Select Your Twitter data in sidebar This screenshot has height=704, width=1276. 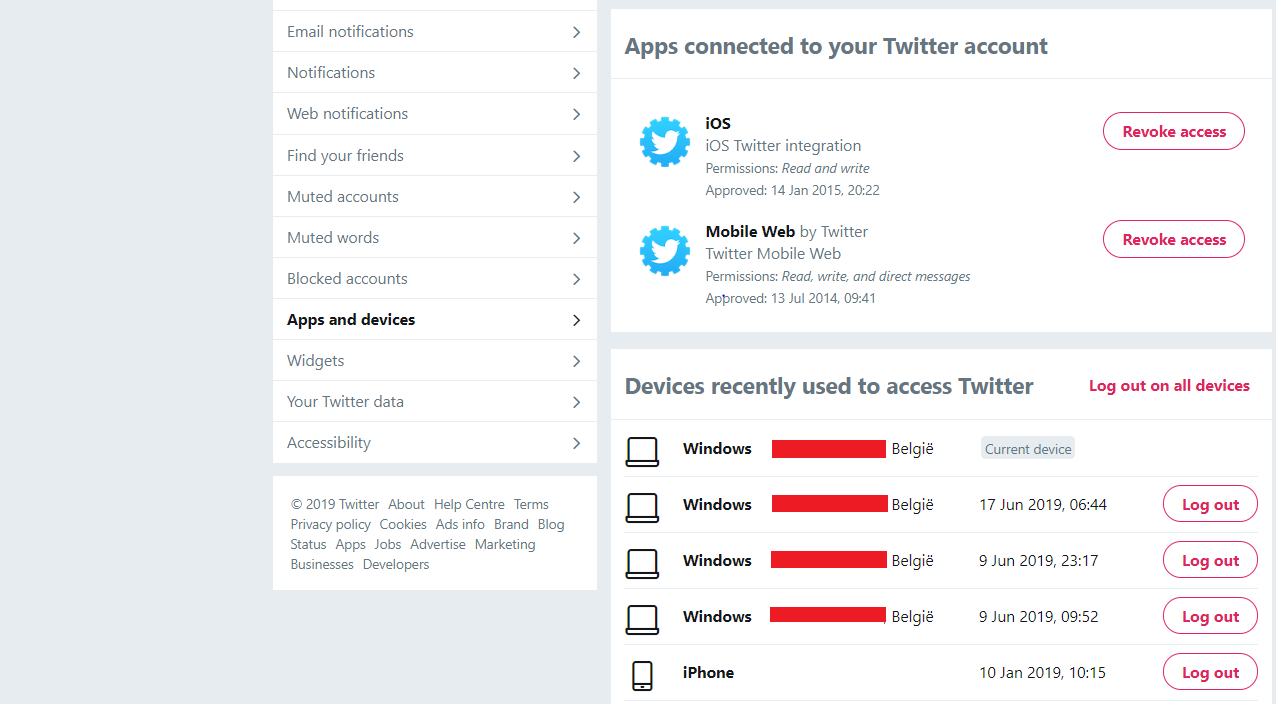point(435,402)
